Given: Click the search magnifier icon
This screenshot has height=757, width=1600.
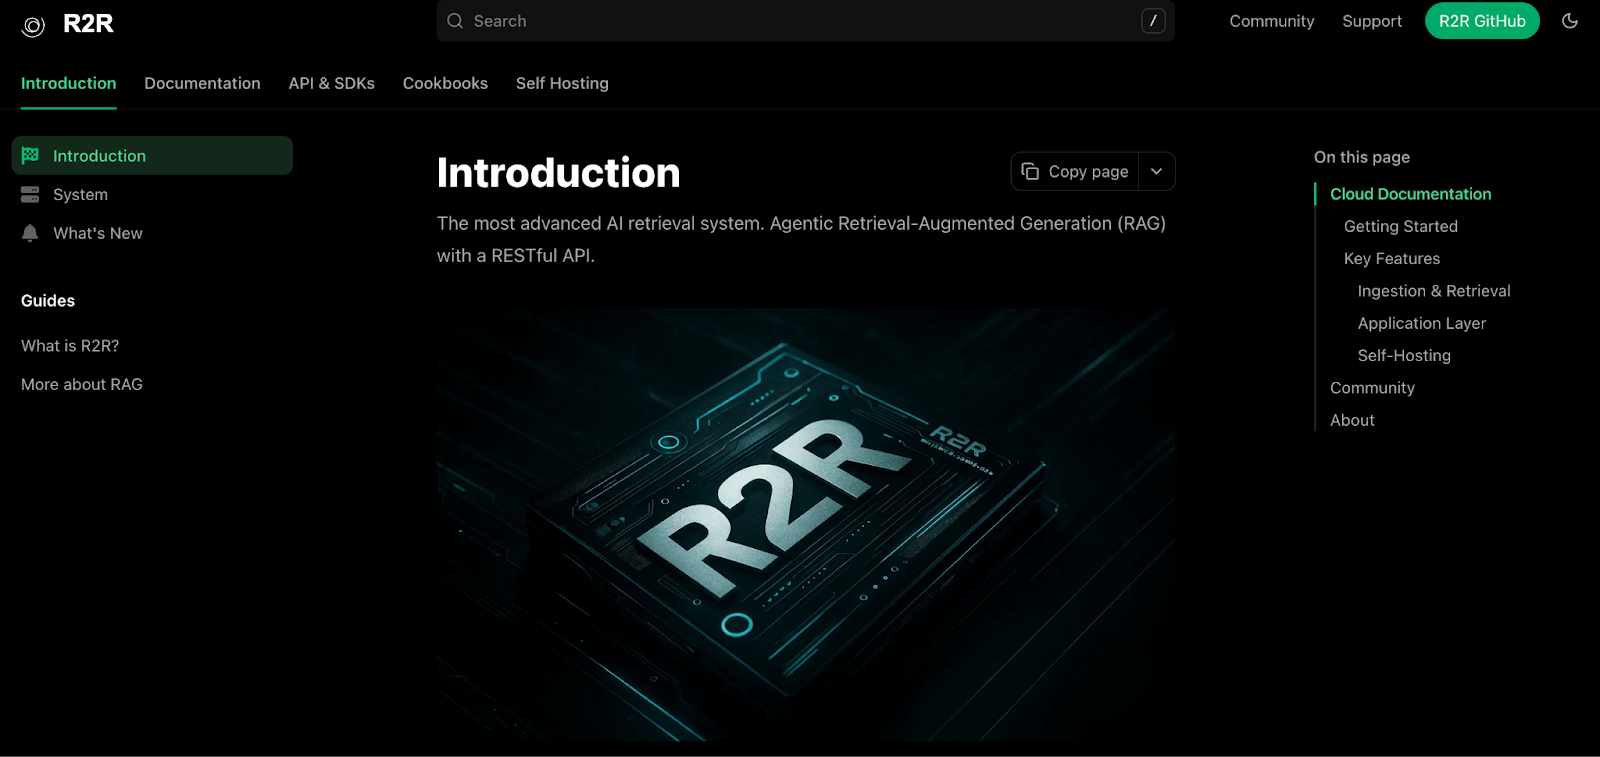Looking at the screenshot, I should pyautogui.click(x=455, y=21).
